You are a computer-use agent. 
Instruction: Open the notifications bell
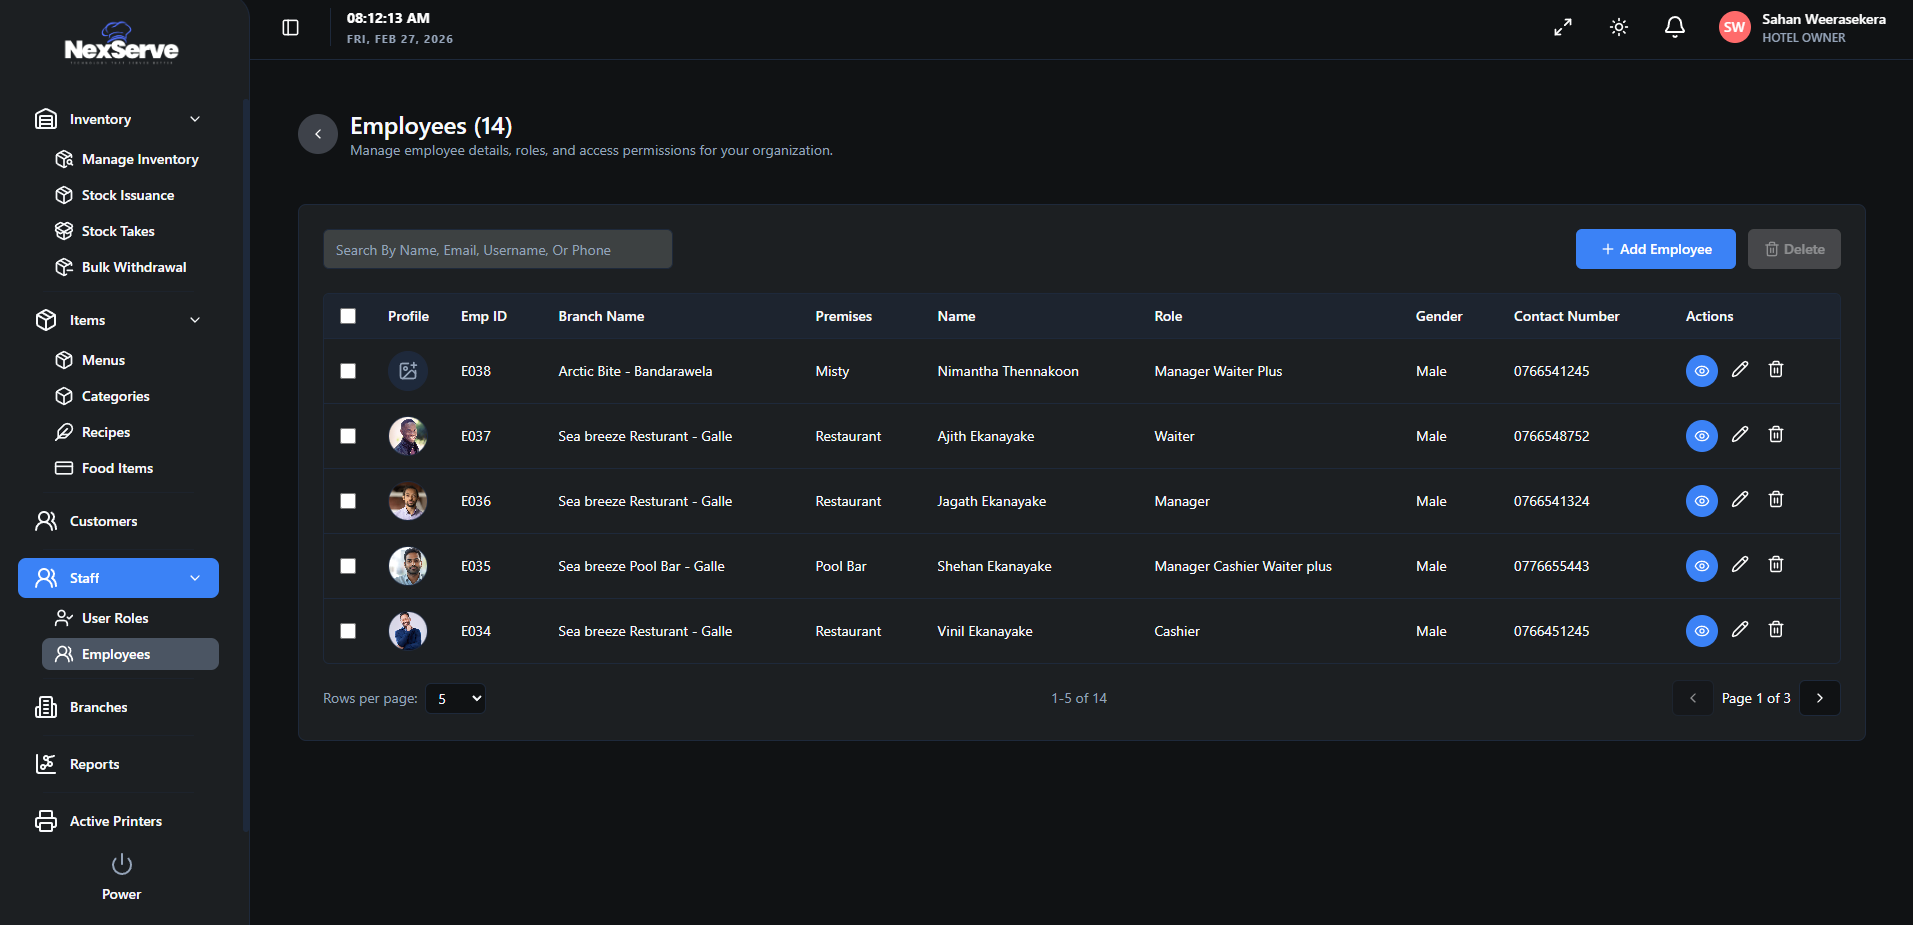click(1674, 28)
